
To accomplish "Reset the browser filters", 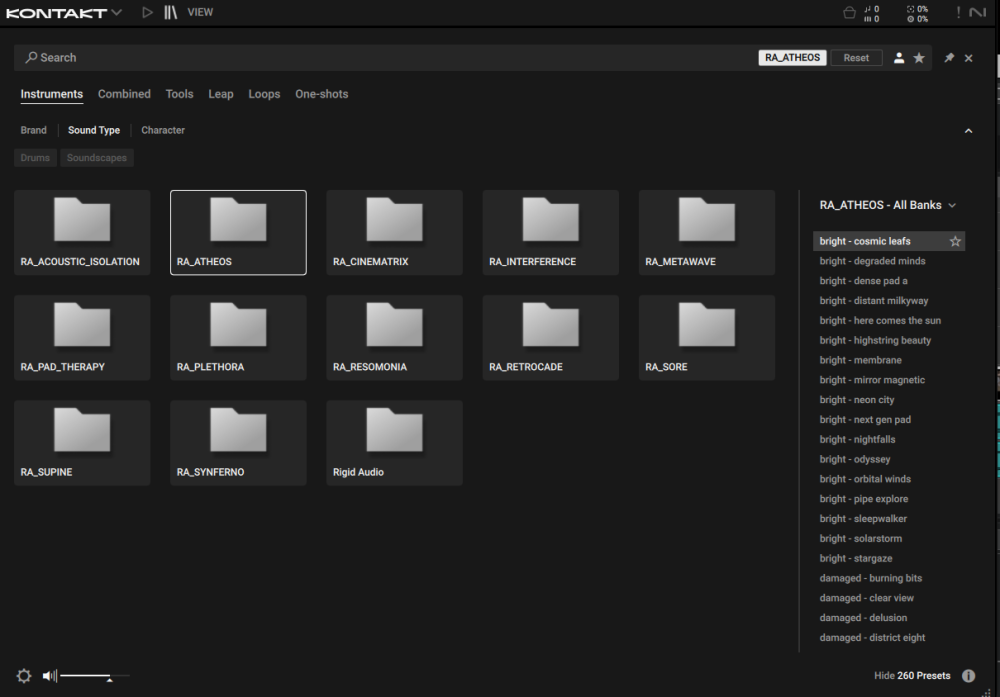I will pyautogui.click(x=856, y=57).
